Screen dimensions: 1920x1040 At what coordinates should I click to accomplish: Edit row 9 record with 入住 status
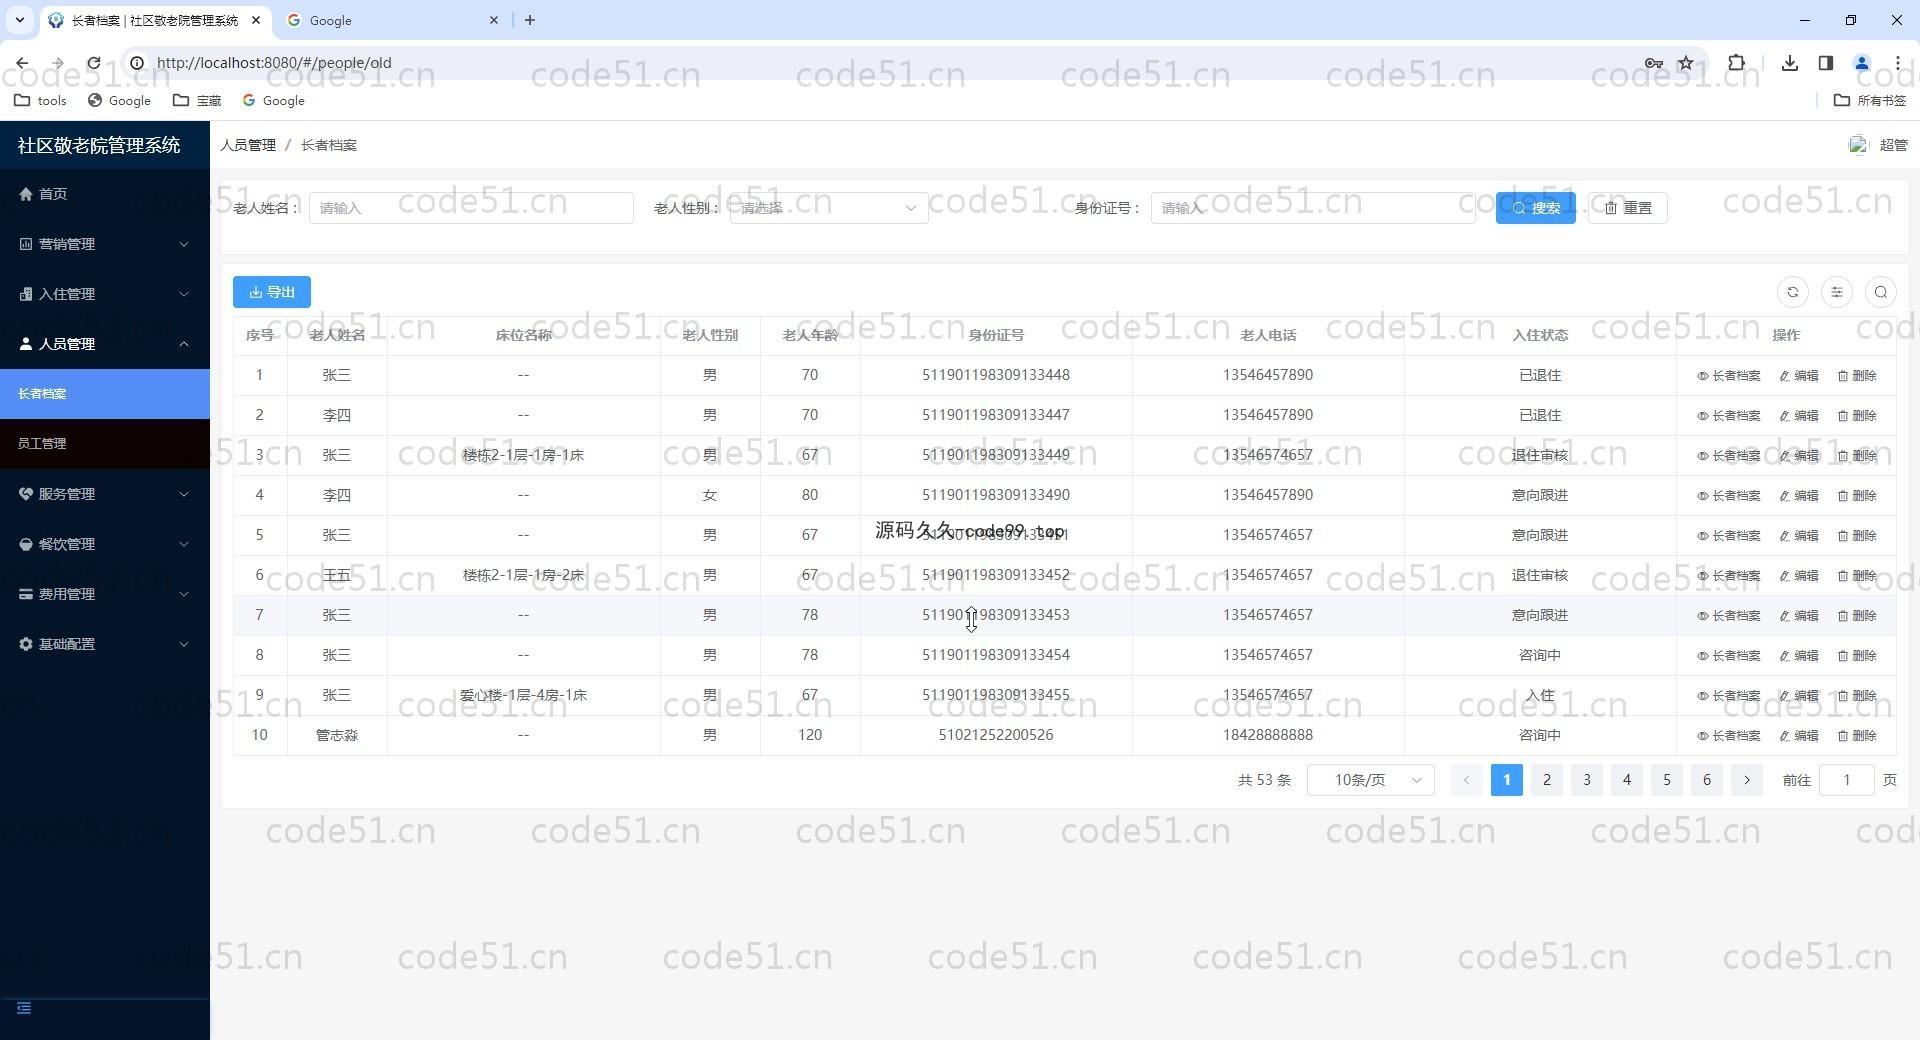click(x=1799, y=696)
